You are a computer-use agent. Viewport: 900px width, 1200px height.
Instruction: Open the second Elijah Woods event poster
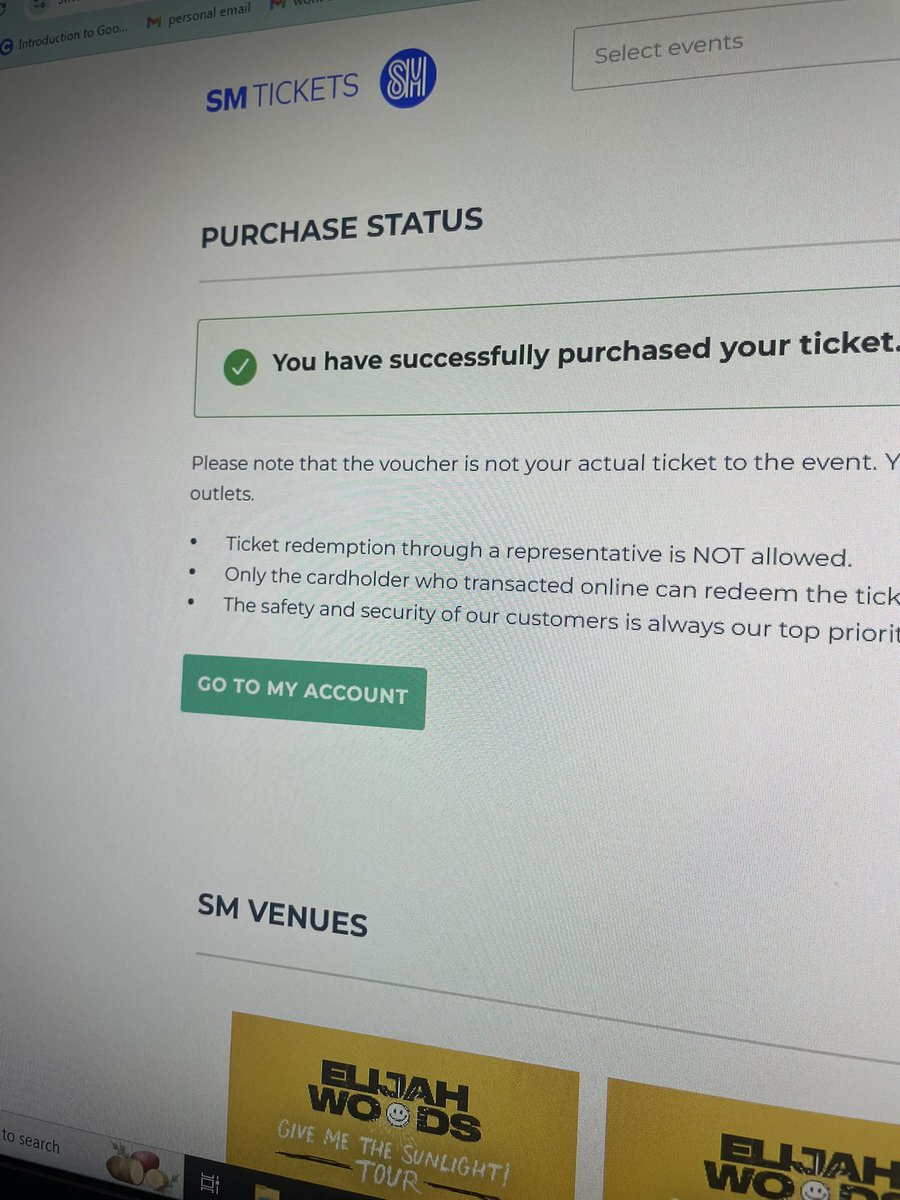(753, 1140)
